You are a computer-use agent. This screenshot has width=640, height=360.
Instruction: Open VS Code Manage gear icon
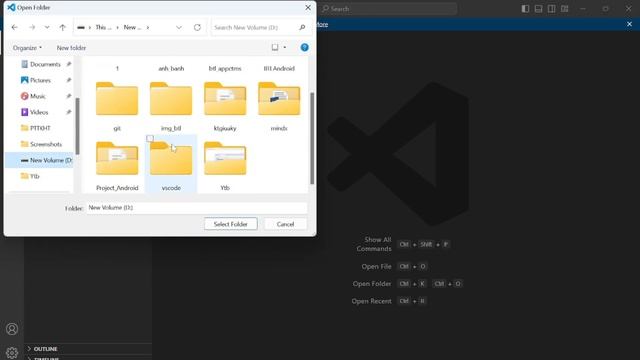[12, 353]
